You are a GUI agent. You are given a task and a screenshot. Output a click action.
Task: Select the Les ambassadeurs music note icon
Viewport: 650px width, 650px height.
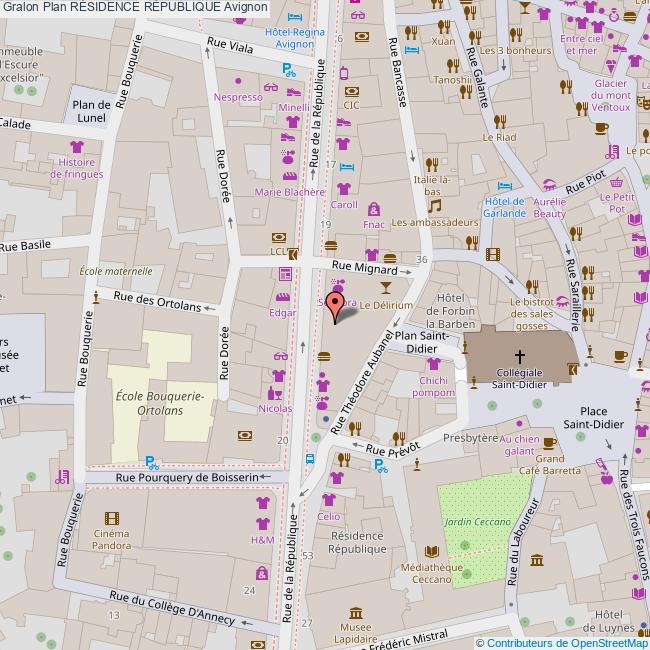pyautogui.click(x=434, y=206)
